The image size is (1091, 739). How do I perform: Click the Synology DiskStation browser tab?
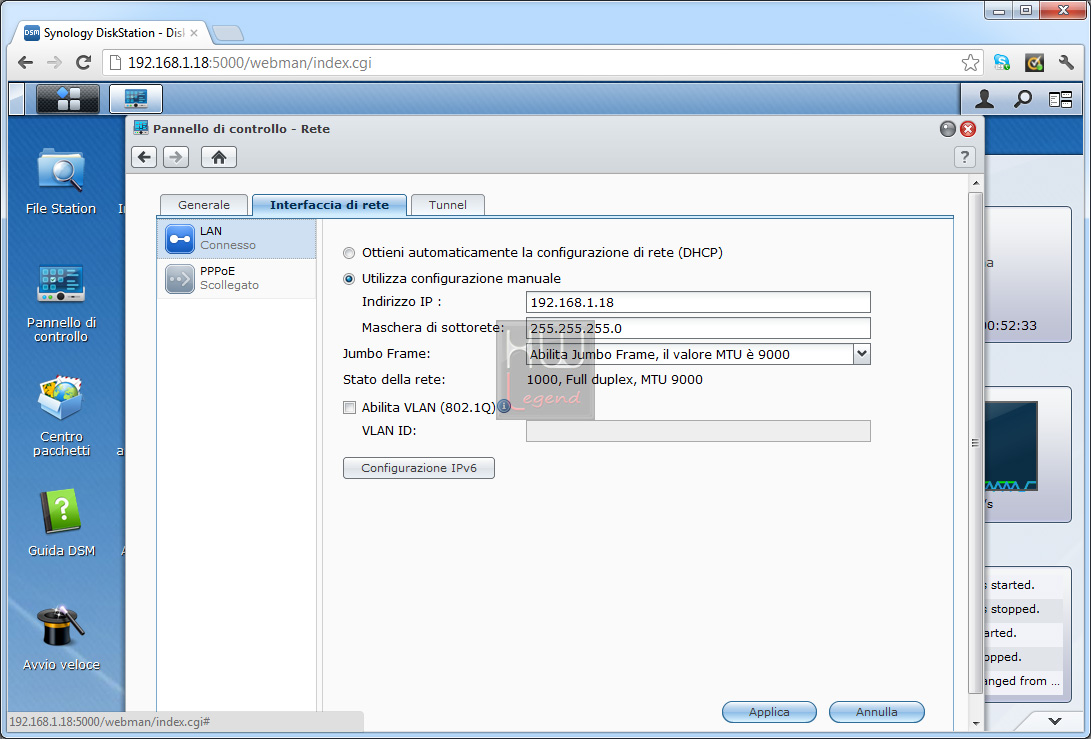[x=111, y=33]
